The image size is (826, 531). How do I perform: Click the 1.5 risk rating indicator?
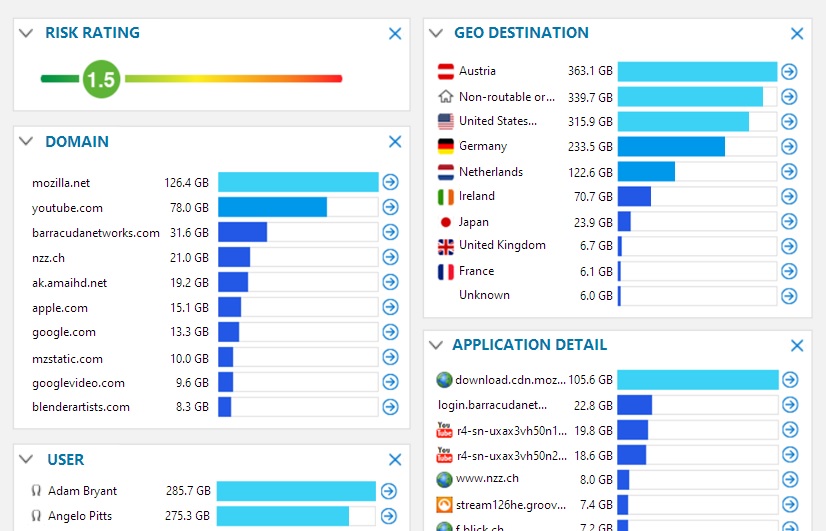(101, 79)
